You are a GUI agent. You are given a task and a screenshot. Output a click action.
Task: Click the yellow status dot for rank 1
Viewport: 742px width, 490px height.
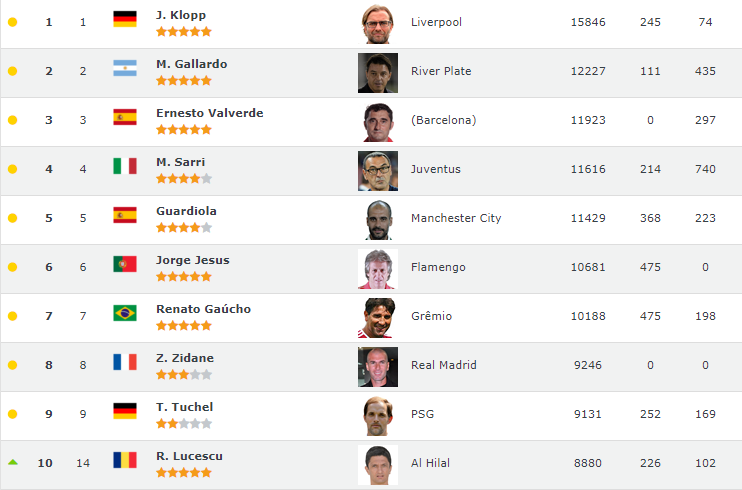pyautogui.click(x=13, y=22)
